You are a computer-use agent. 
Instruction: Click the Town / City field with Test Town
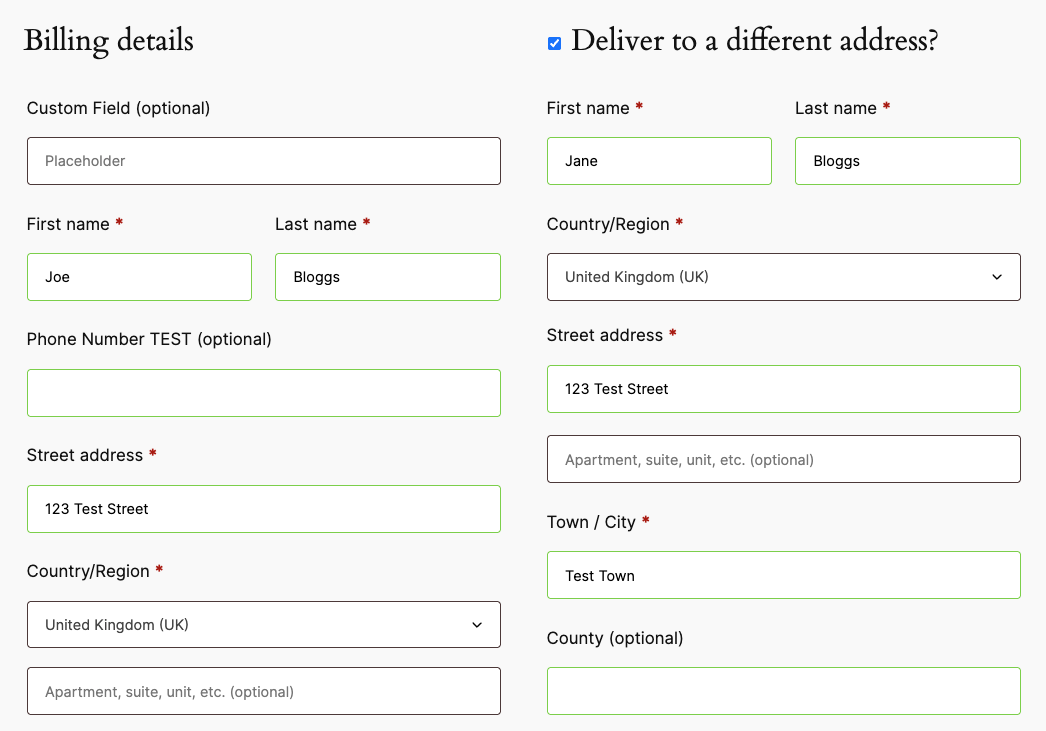[783, 576]
